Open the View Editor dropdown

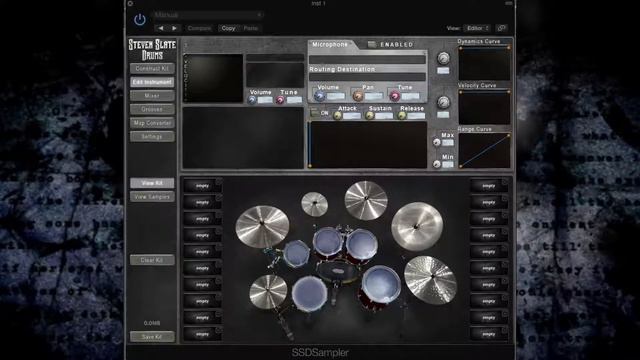[x=477, y=28]
